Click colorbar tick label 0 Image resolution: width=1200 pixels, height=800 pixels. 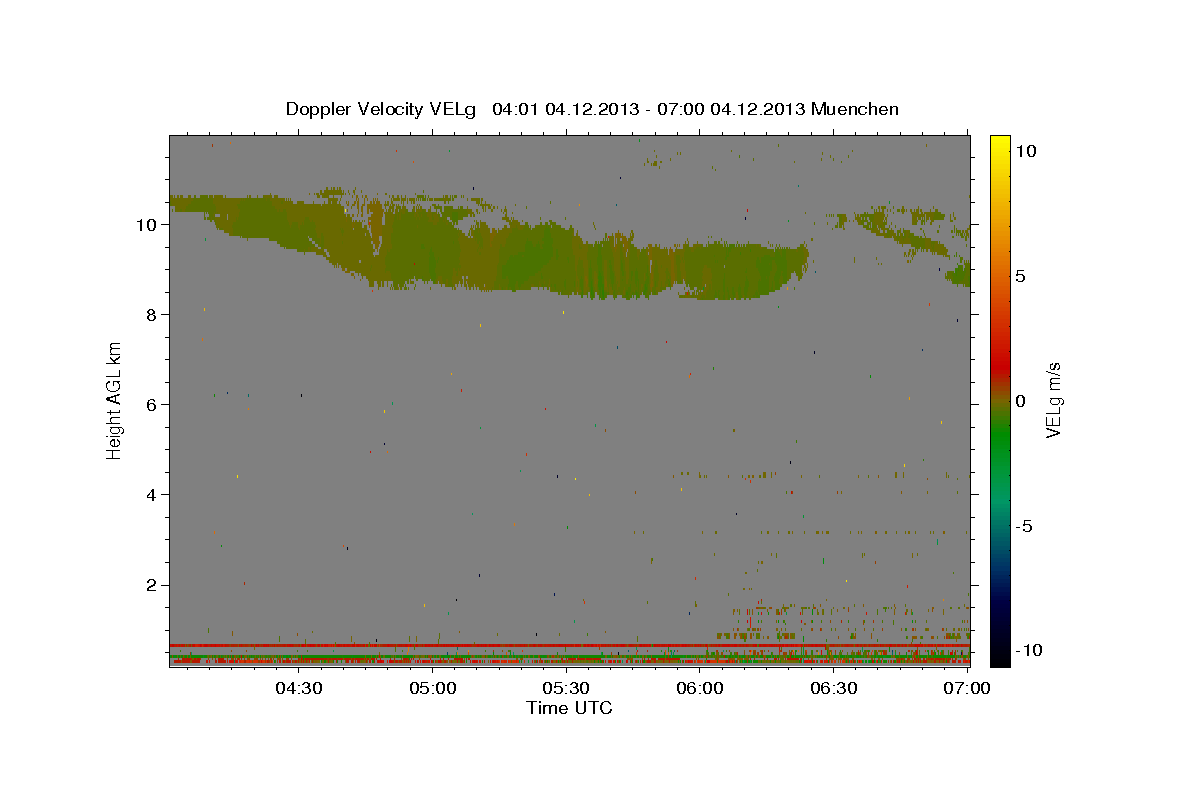click(1020, 401)
